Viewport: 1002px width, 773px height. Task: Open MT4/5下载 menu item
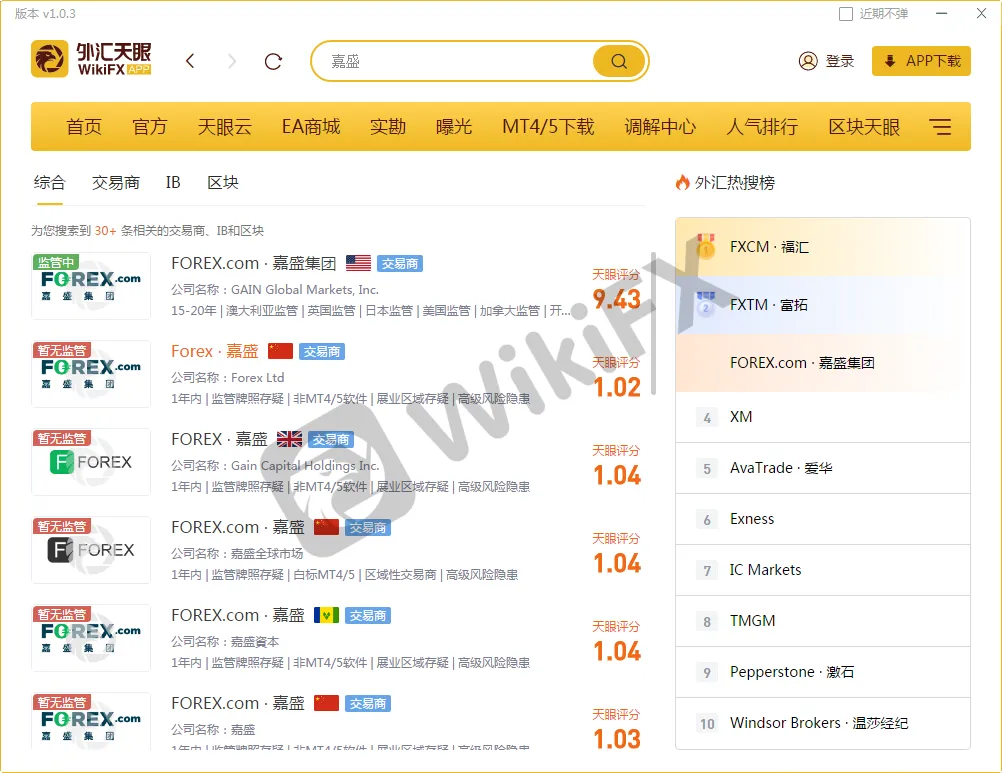(x=548, y=126)
